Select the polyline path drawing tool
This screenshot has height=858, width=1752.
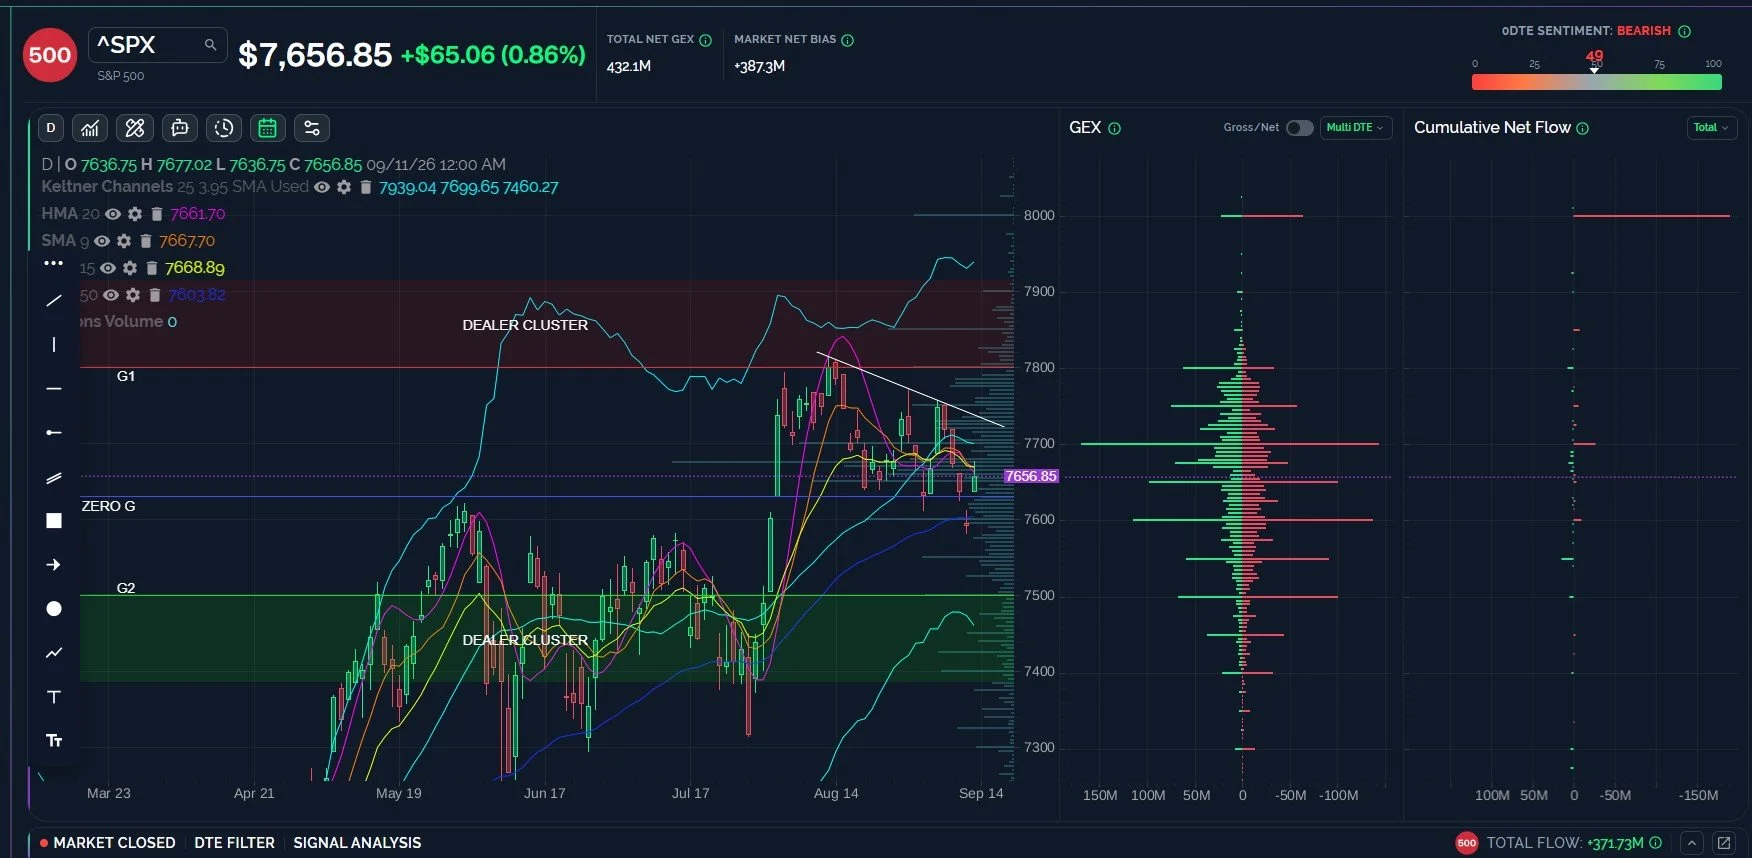pos(54,653)
